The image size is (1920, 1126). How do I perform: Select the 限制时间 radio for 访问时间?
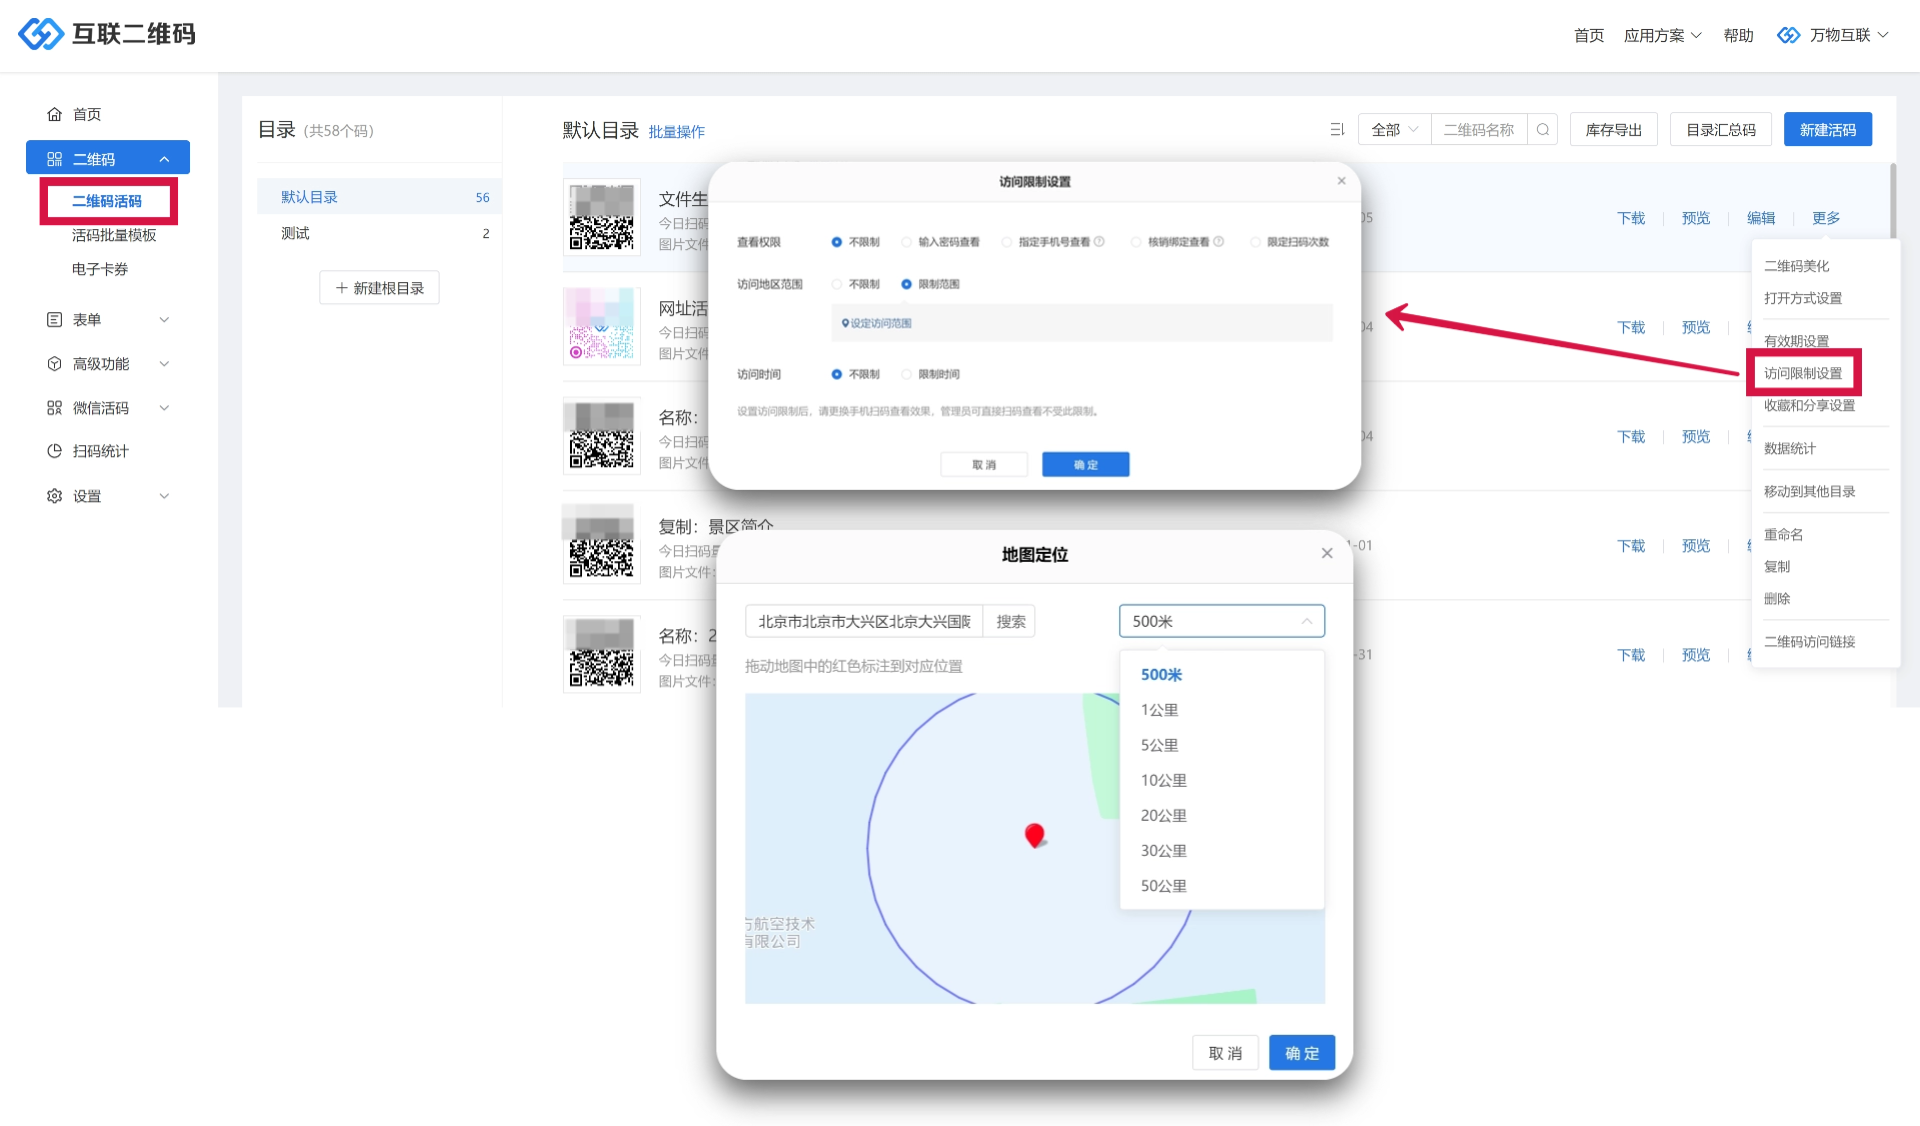[907, 375]
